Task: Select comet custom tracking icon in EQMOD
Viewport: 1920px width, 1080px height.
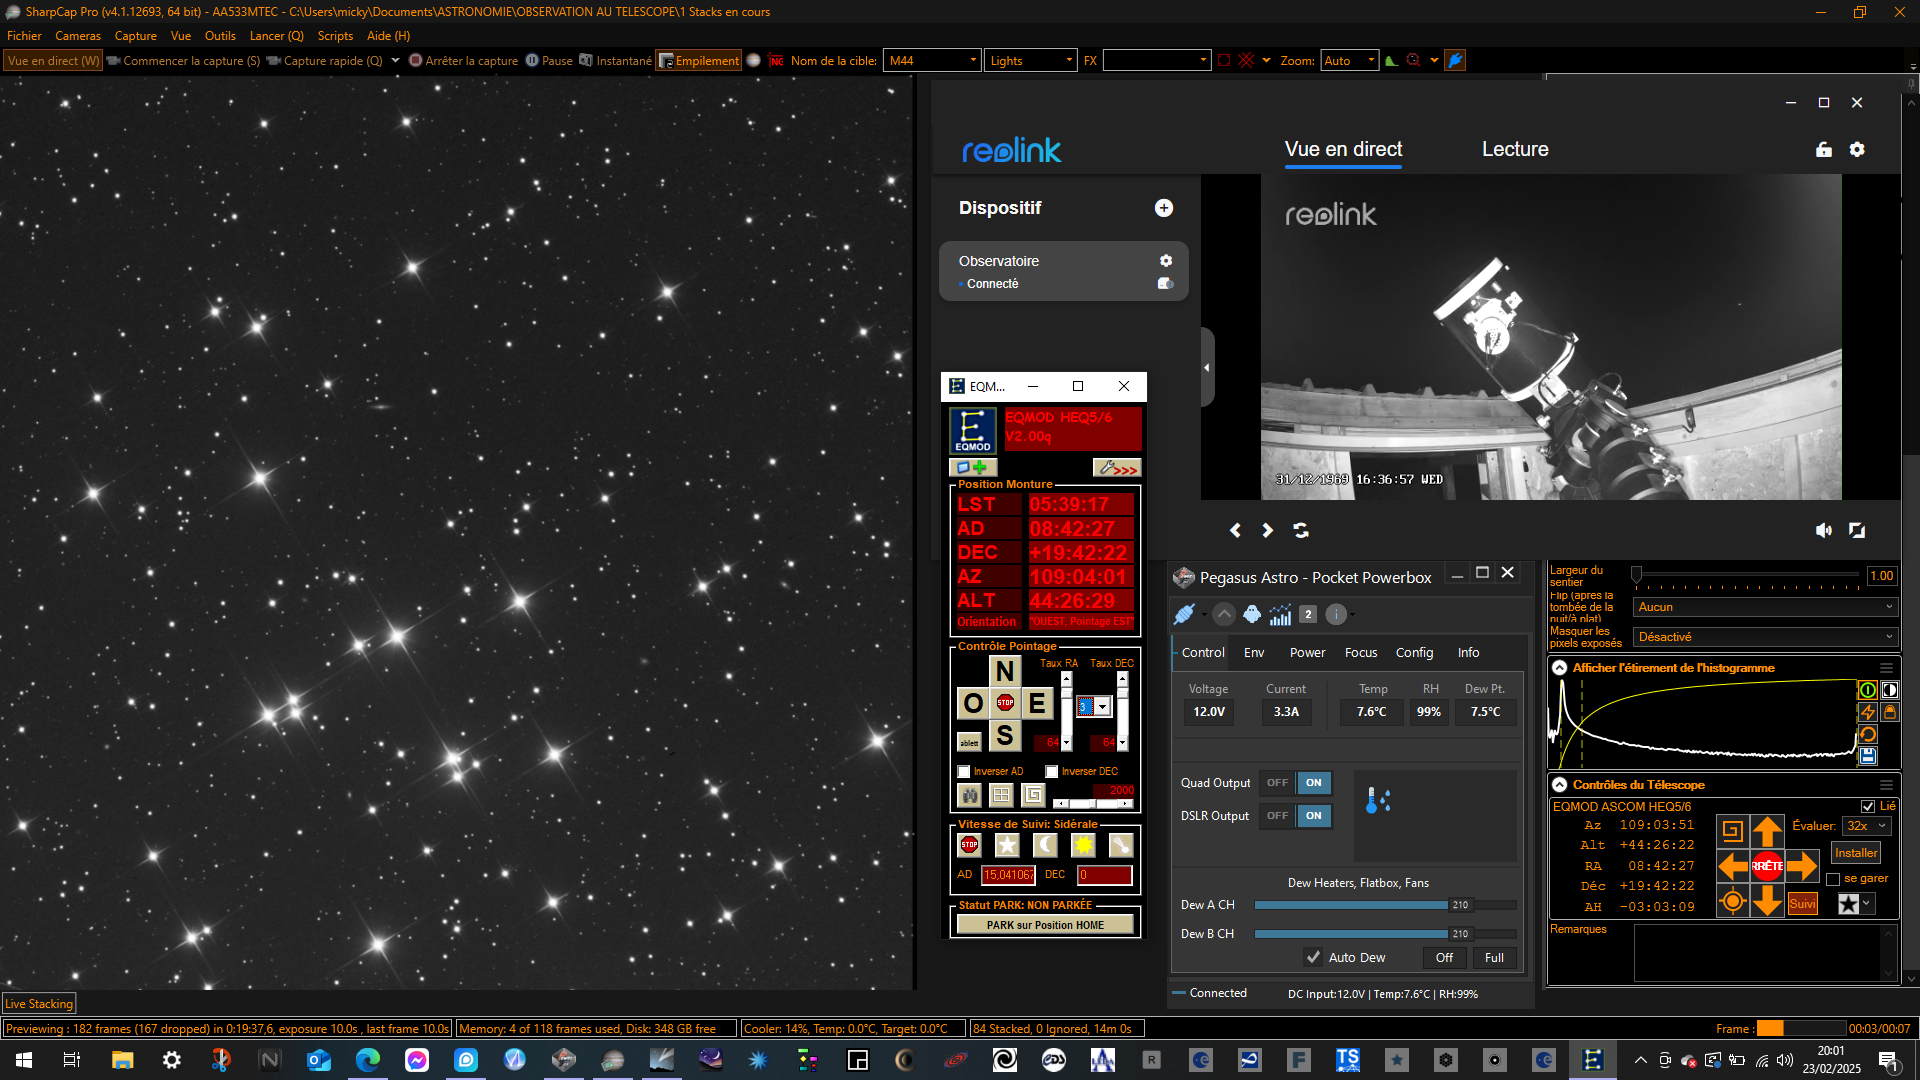Action: [1121, 846]
